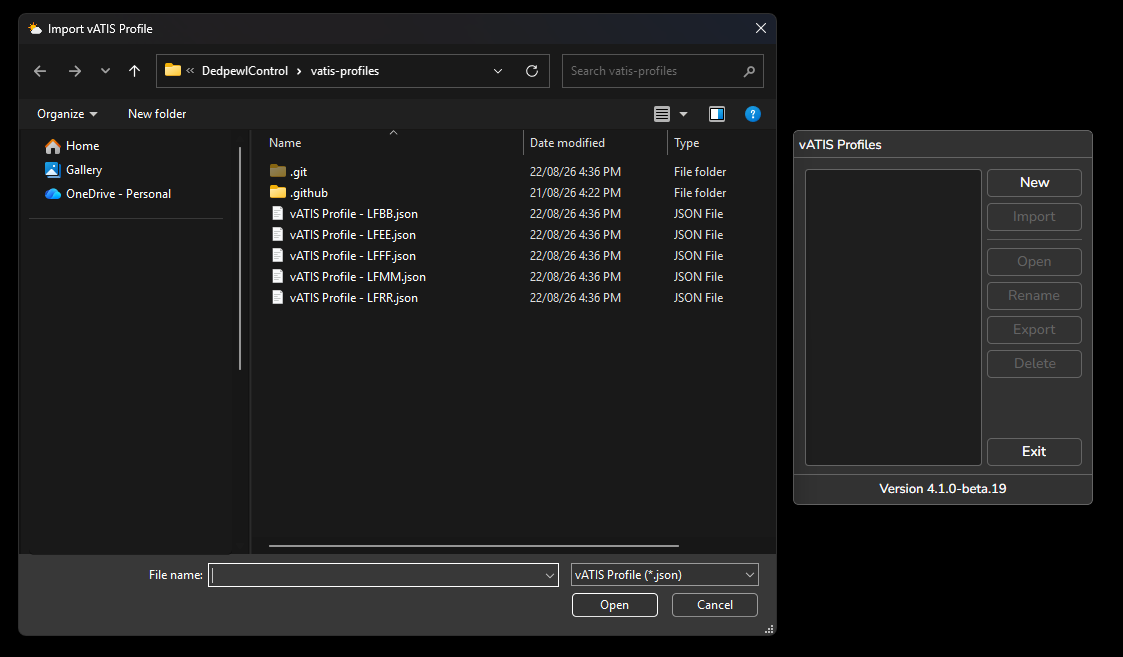Cancel the Import vATIS Profile dialog
Viewport: 1123px width, 657px height.
pos(715,605)
